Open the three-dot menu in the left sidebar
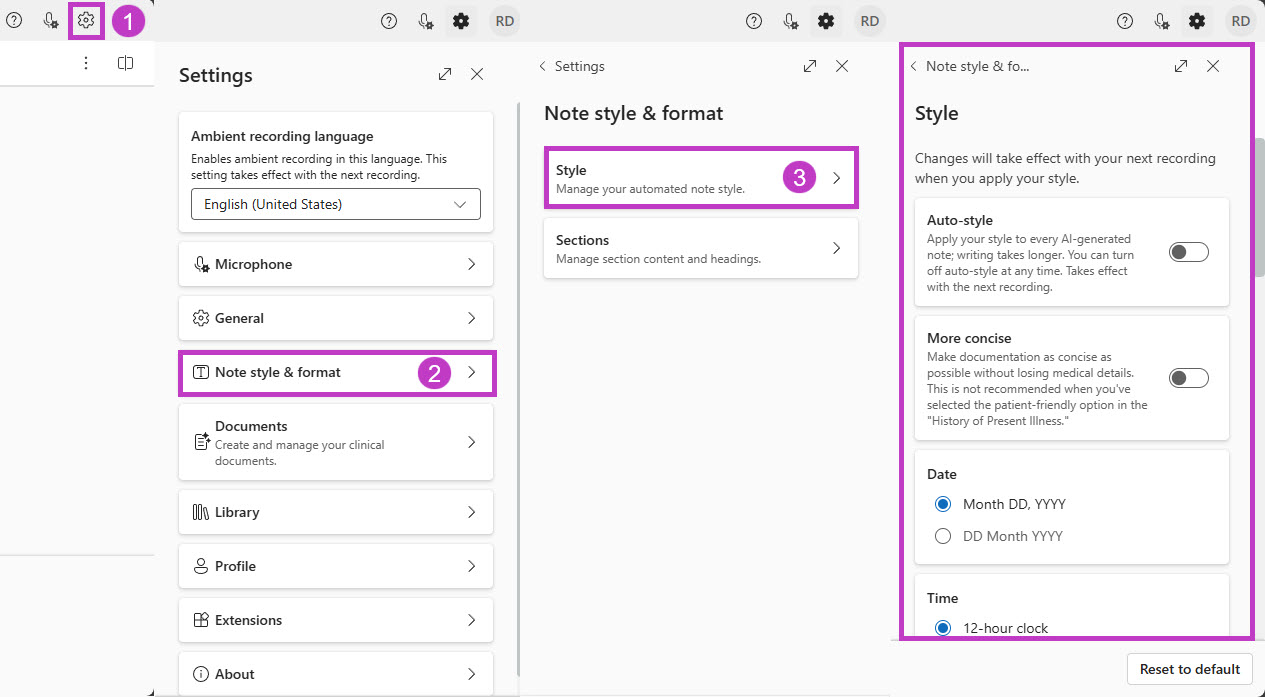This screenshot has height=697, width=1265. click(x=86, y=62)
